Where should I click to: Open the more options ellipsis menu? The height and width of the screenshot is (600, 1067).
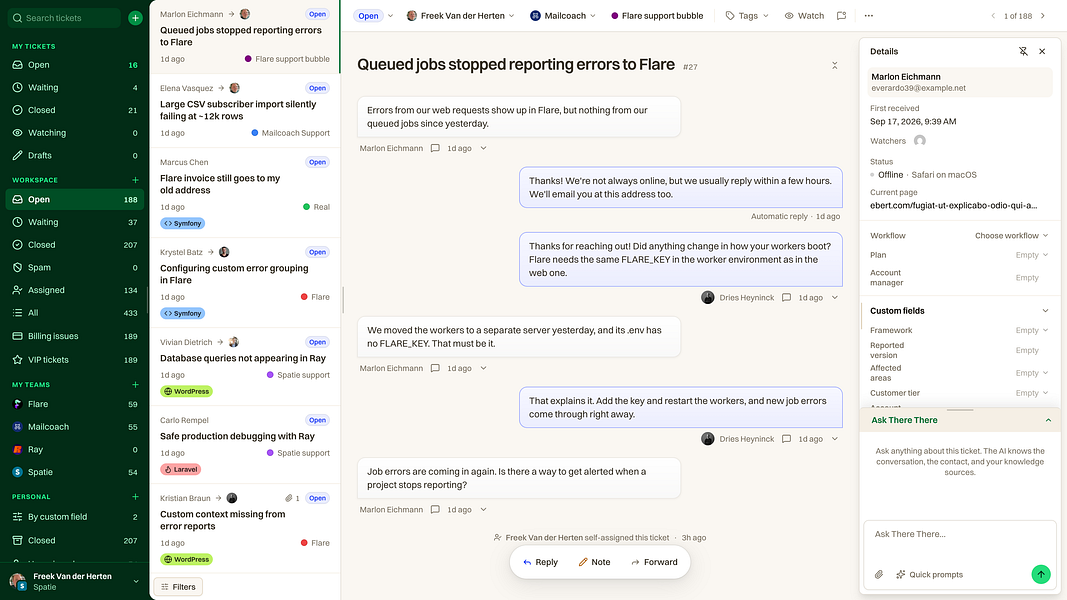pyautogui.click(x=869, y=16)
